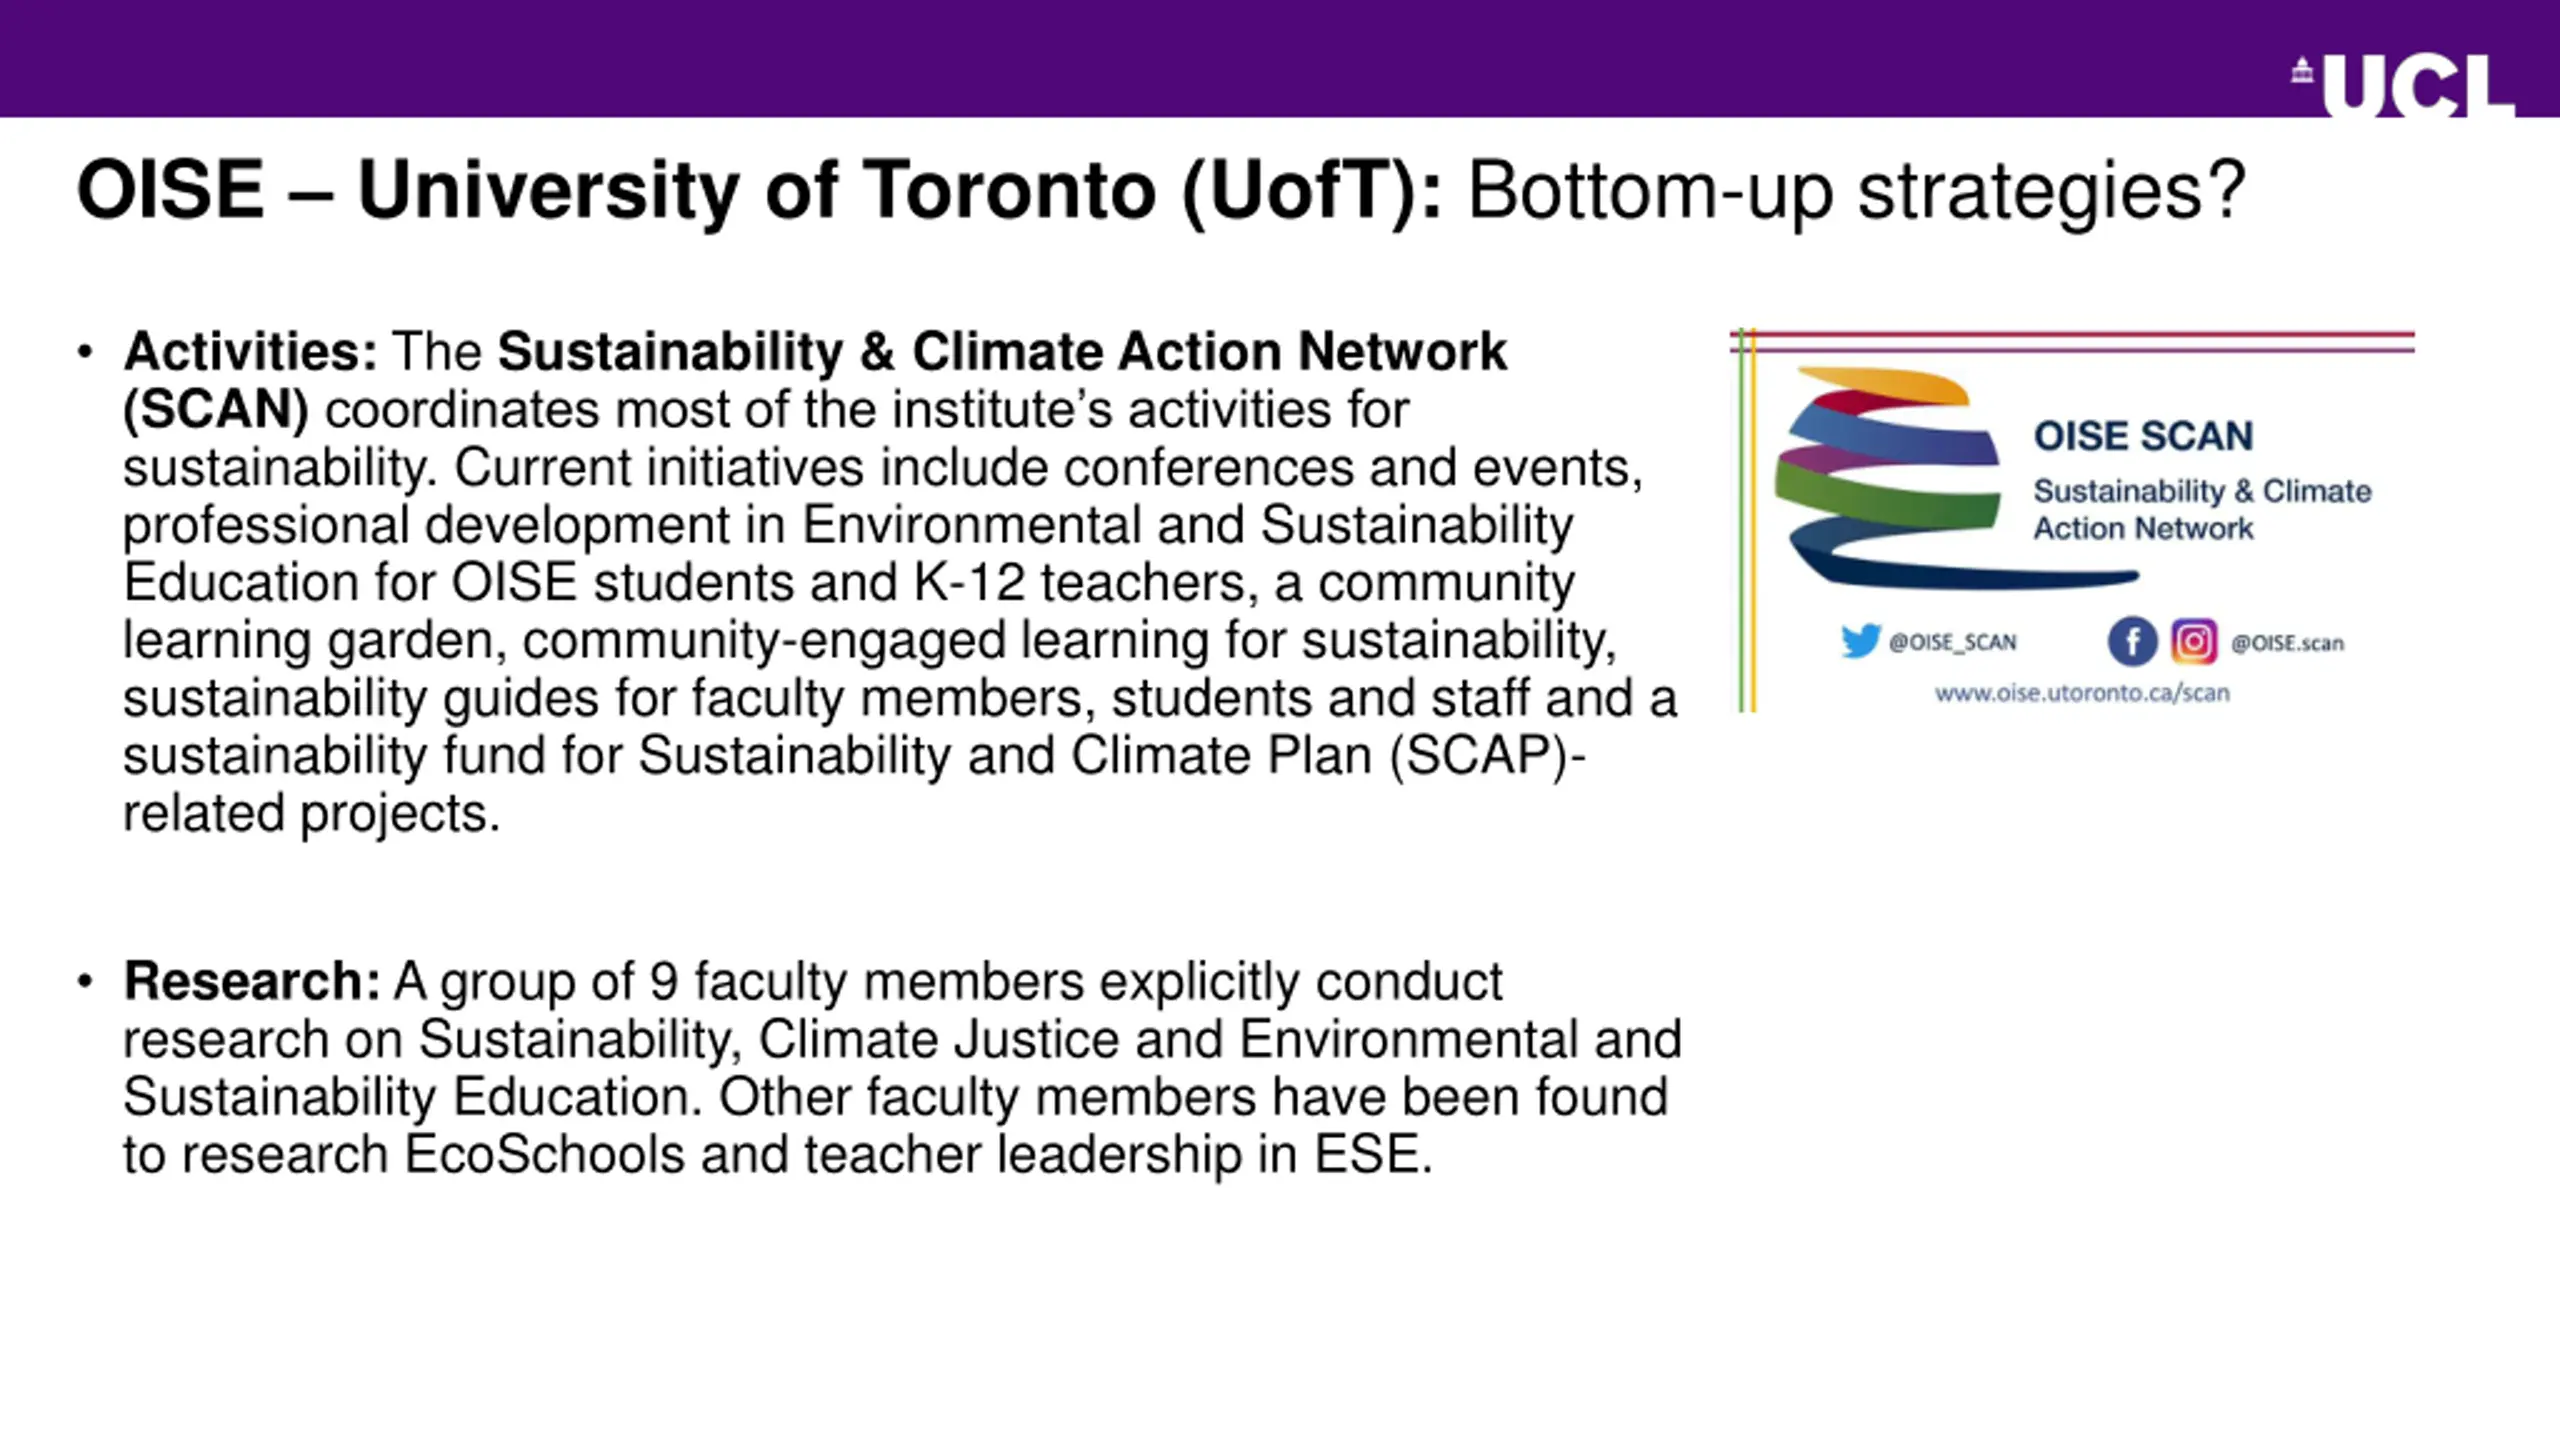Open the Facebook icon
This screenshot has height=1440, width=2560.
click(2132, 641)
